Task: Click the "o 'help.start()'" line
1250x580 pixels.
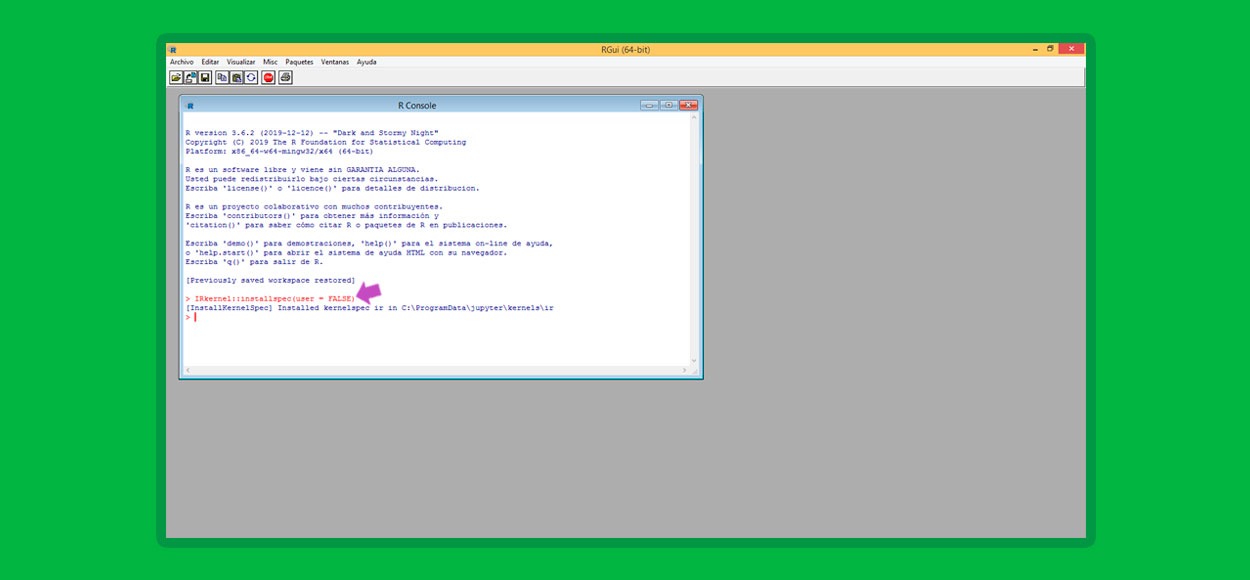Action: coord(346,253)
